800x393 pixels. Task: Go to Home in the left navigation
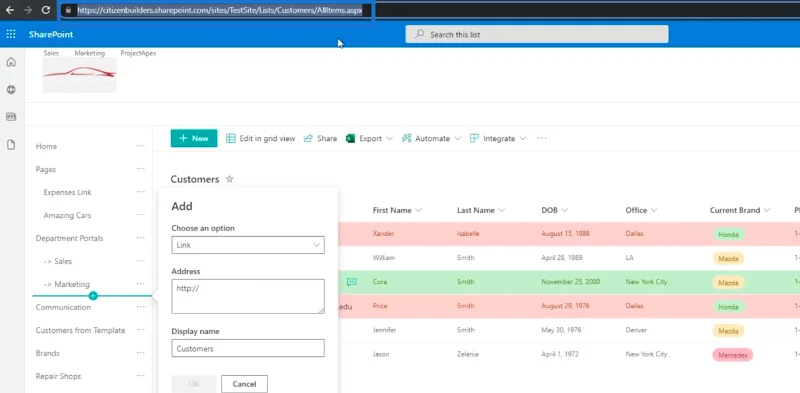click(x=46, y=146)
